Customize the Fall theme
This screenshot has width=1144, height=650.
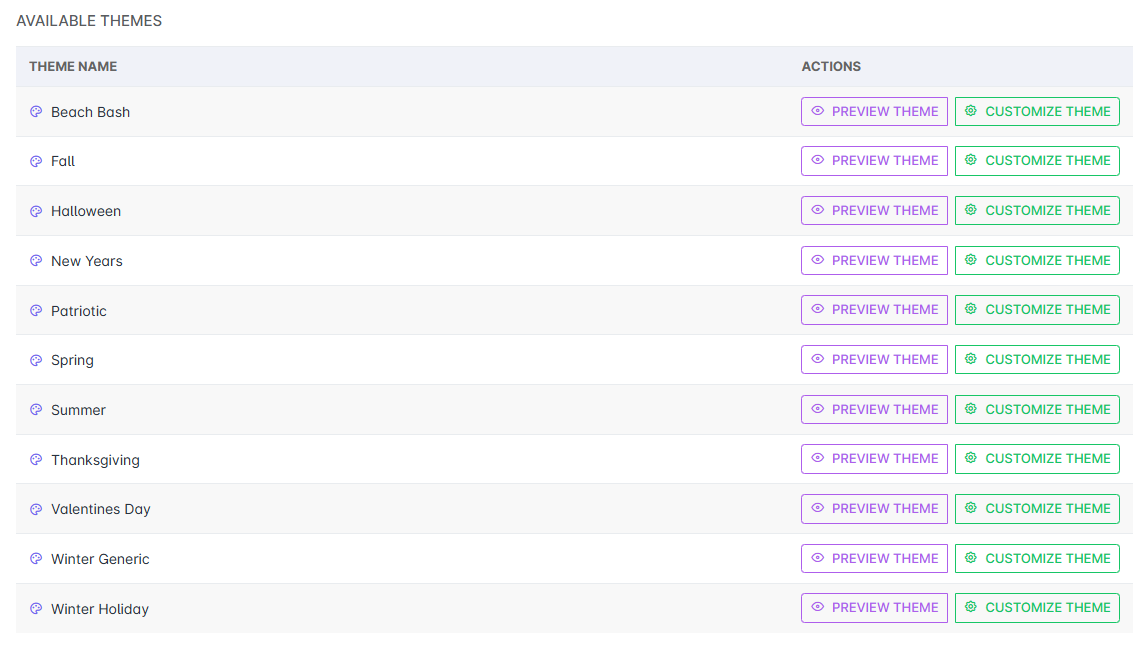point(1037,161)
